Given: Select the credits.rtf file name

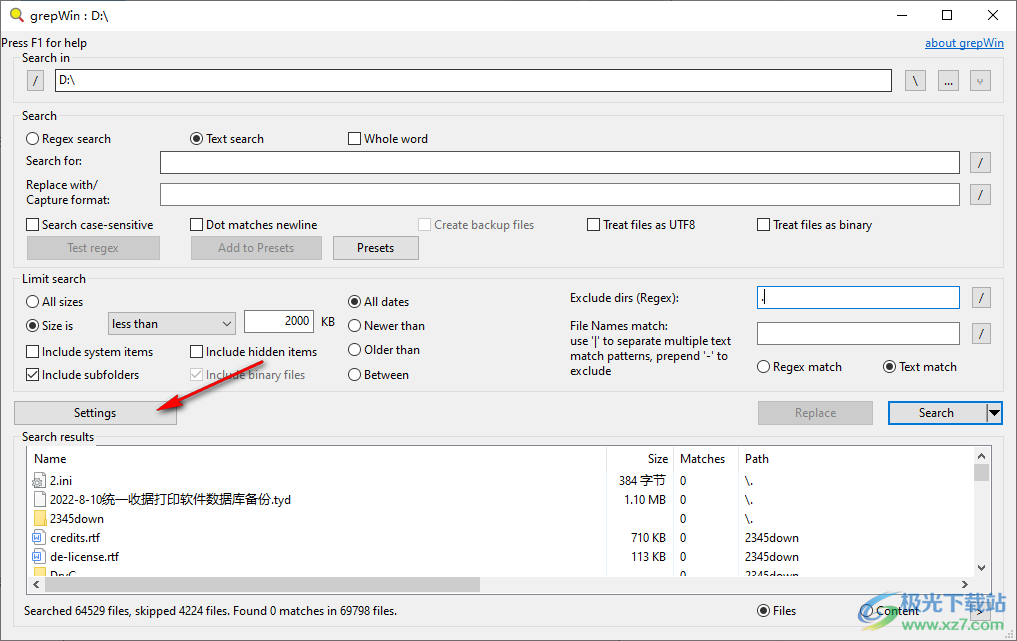Looking at the screenshot, I should 75,538.
